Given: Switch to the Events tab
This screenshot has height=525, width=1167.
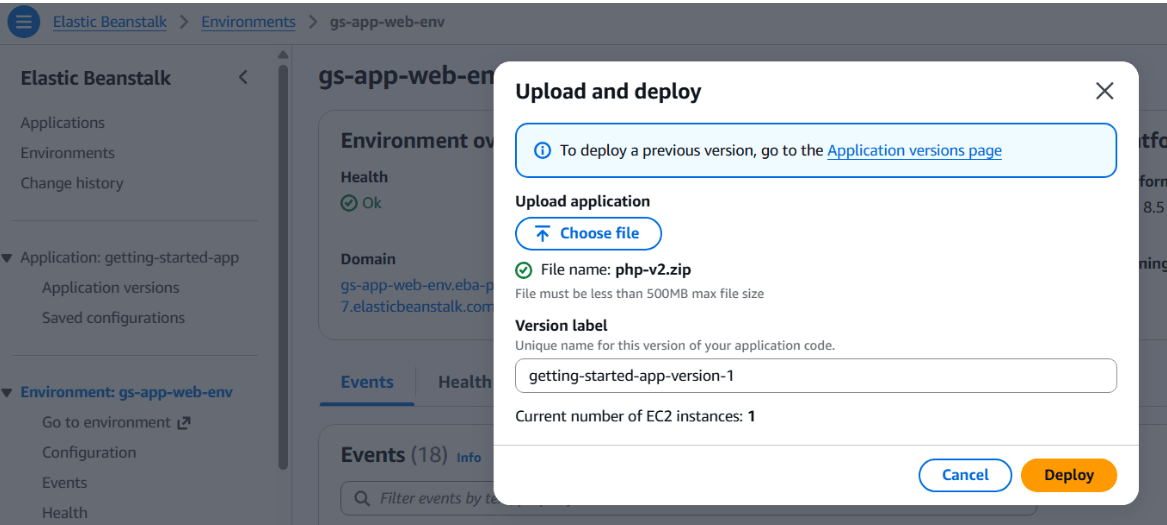Looking at the screenshot, I should [x=367, y=382].
